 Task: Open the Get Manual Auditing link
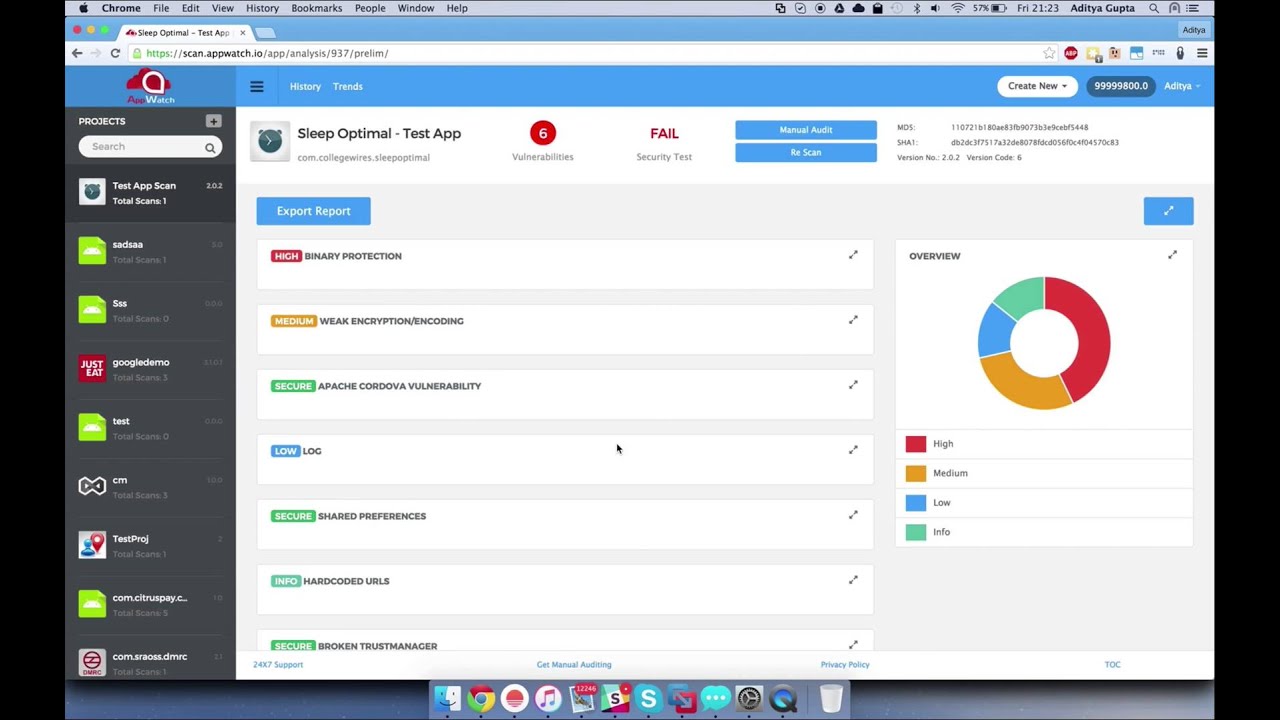click(x=574, y=664)
